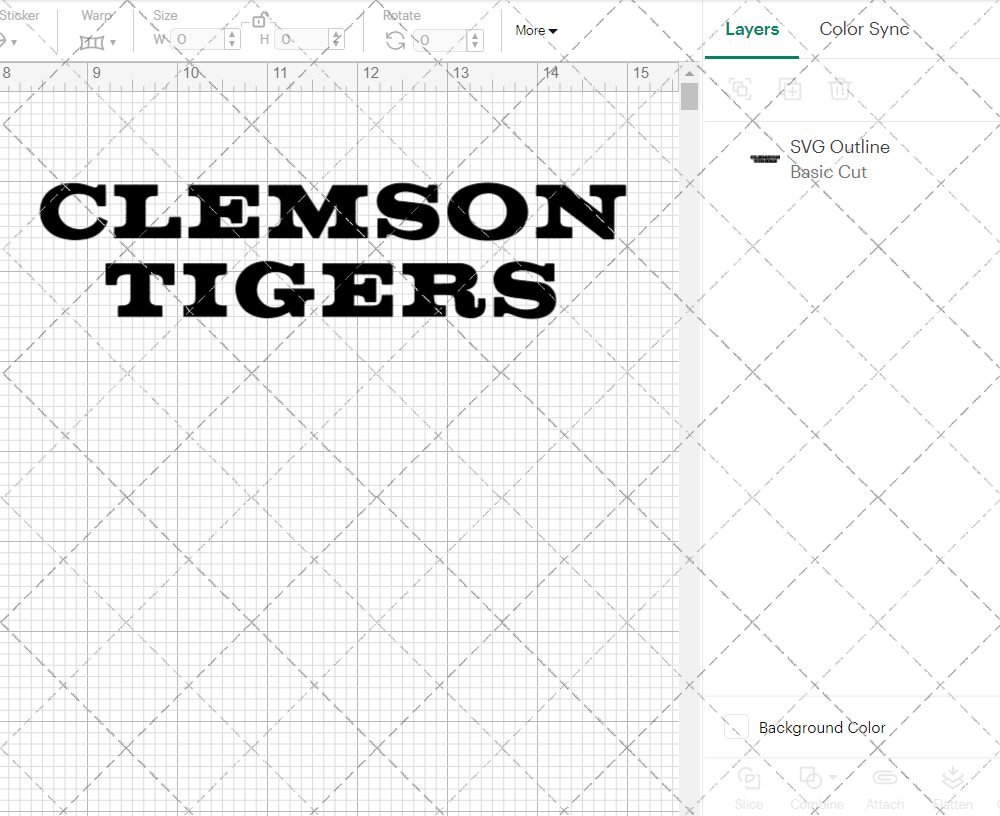Delete the layer using the trash icon
Image resolution: width=1000 pixels, height=816 pixels.
(841, 89)
